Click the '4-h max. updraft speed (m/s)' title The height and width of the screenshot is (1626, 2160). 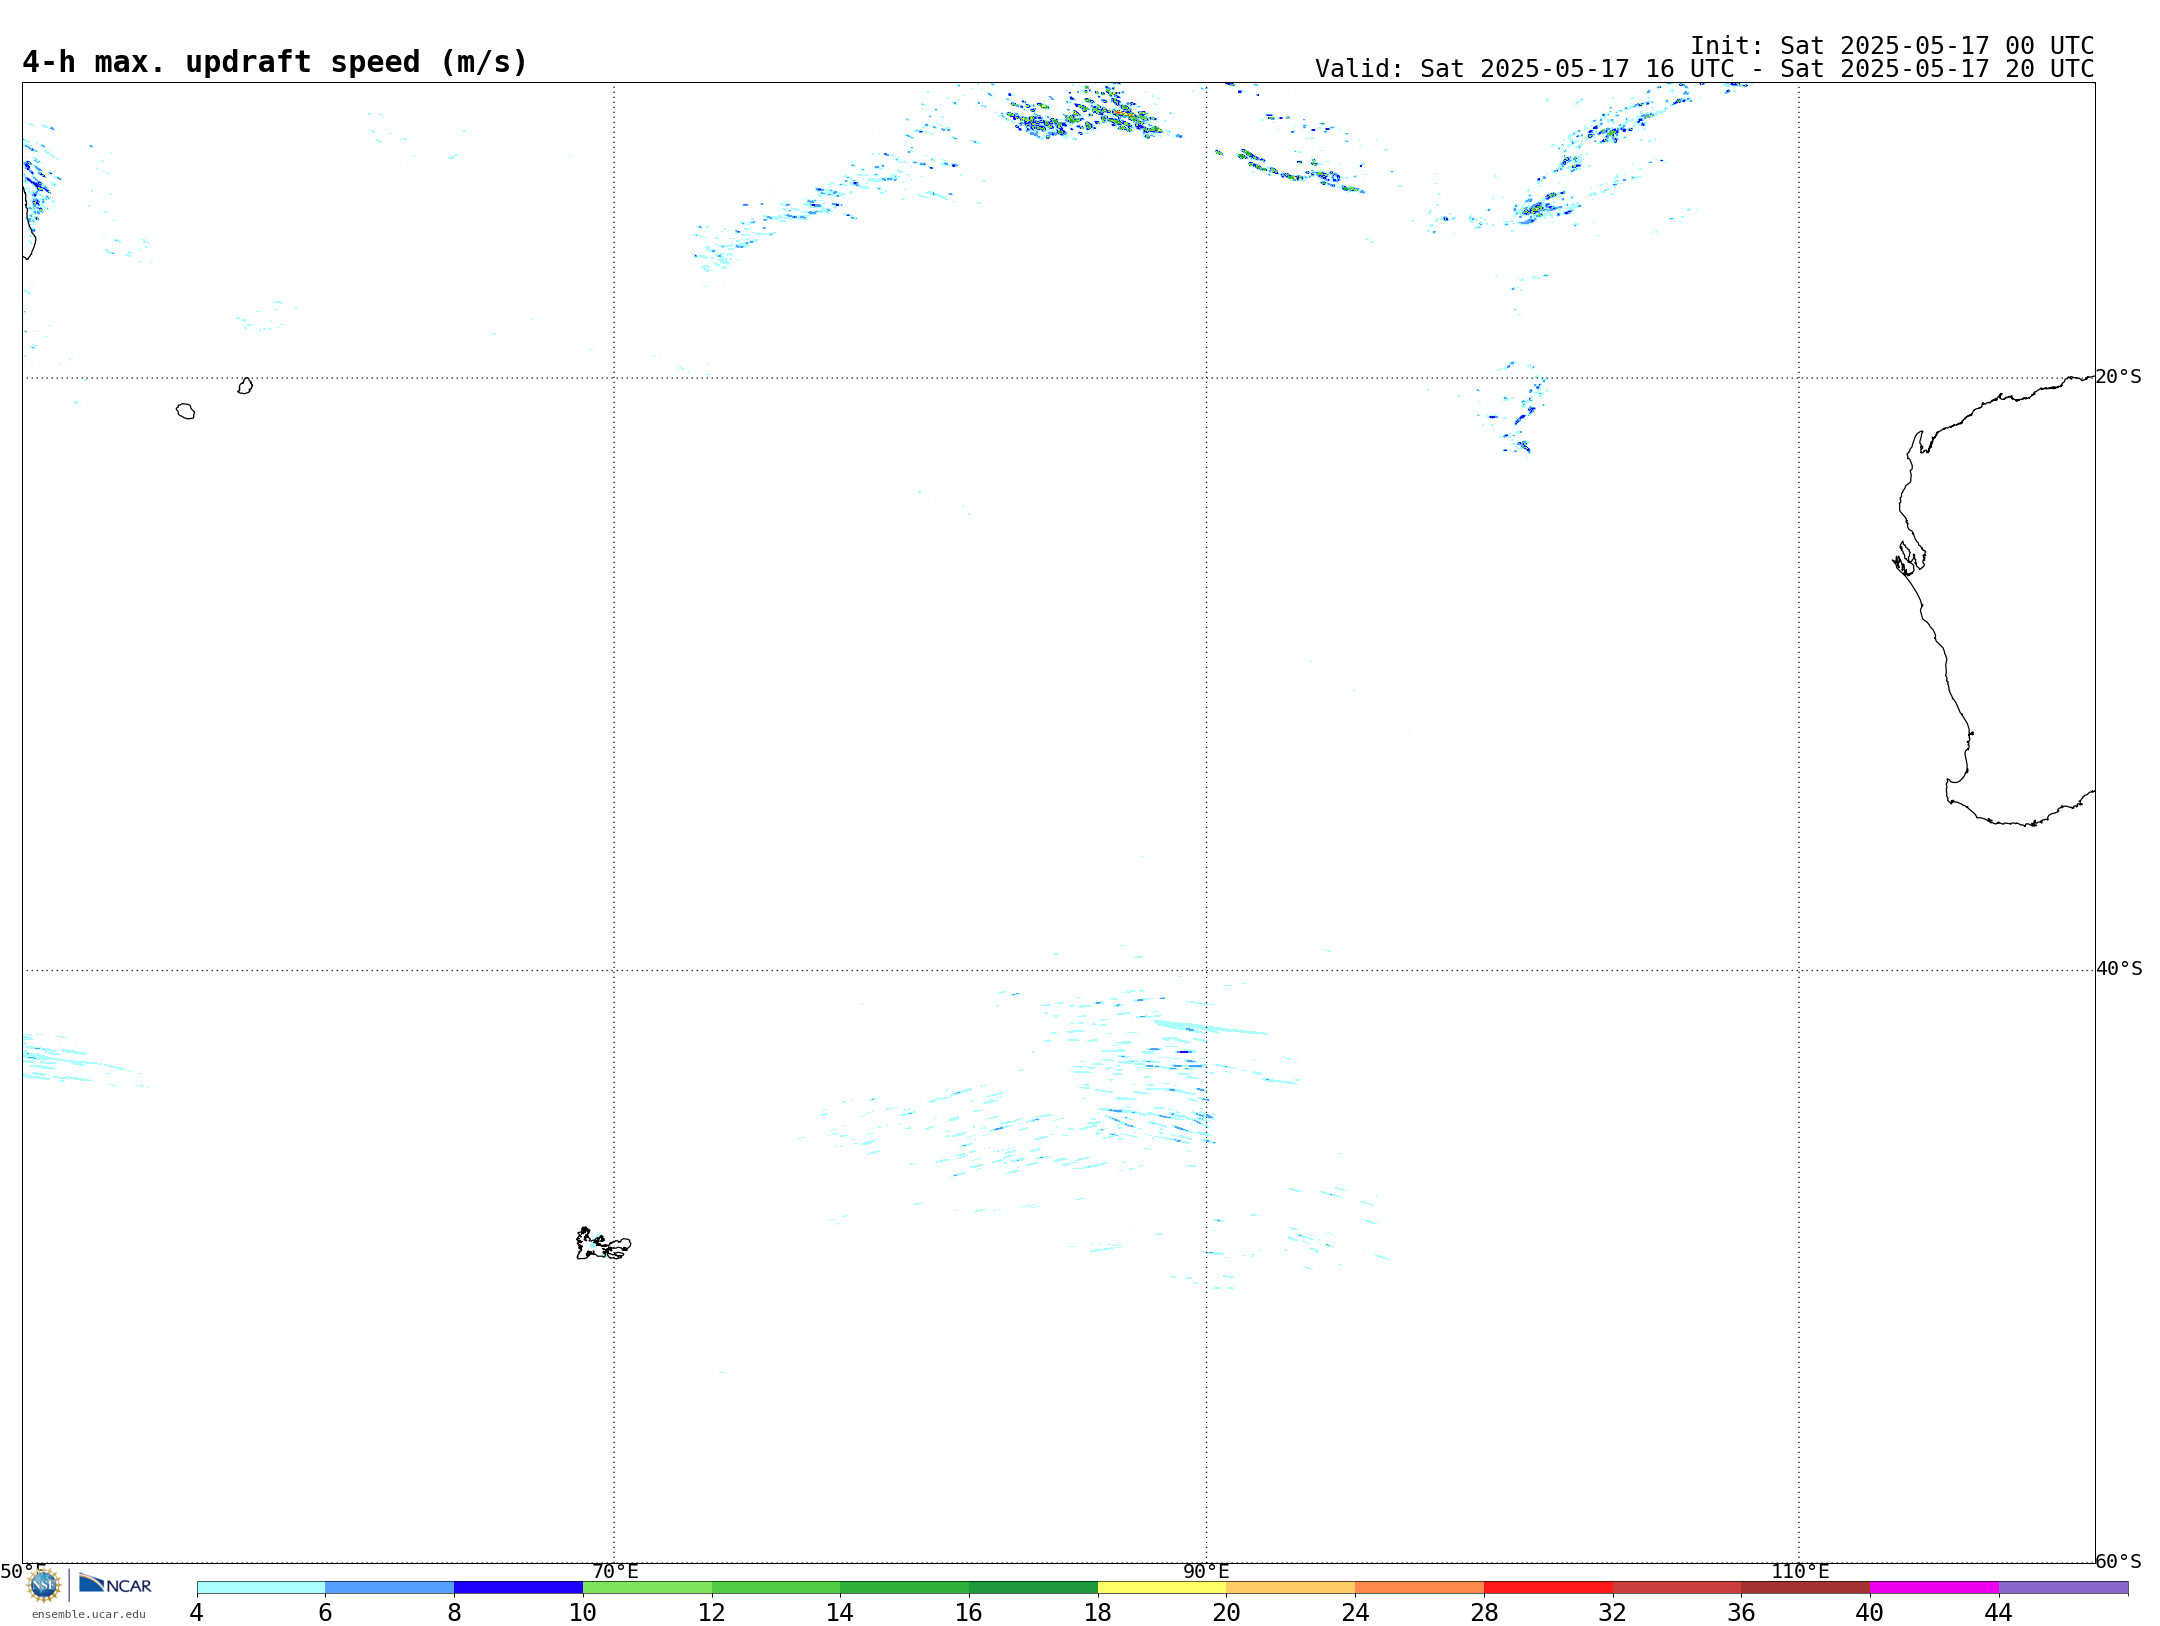275,62
